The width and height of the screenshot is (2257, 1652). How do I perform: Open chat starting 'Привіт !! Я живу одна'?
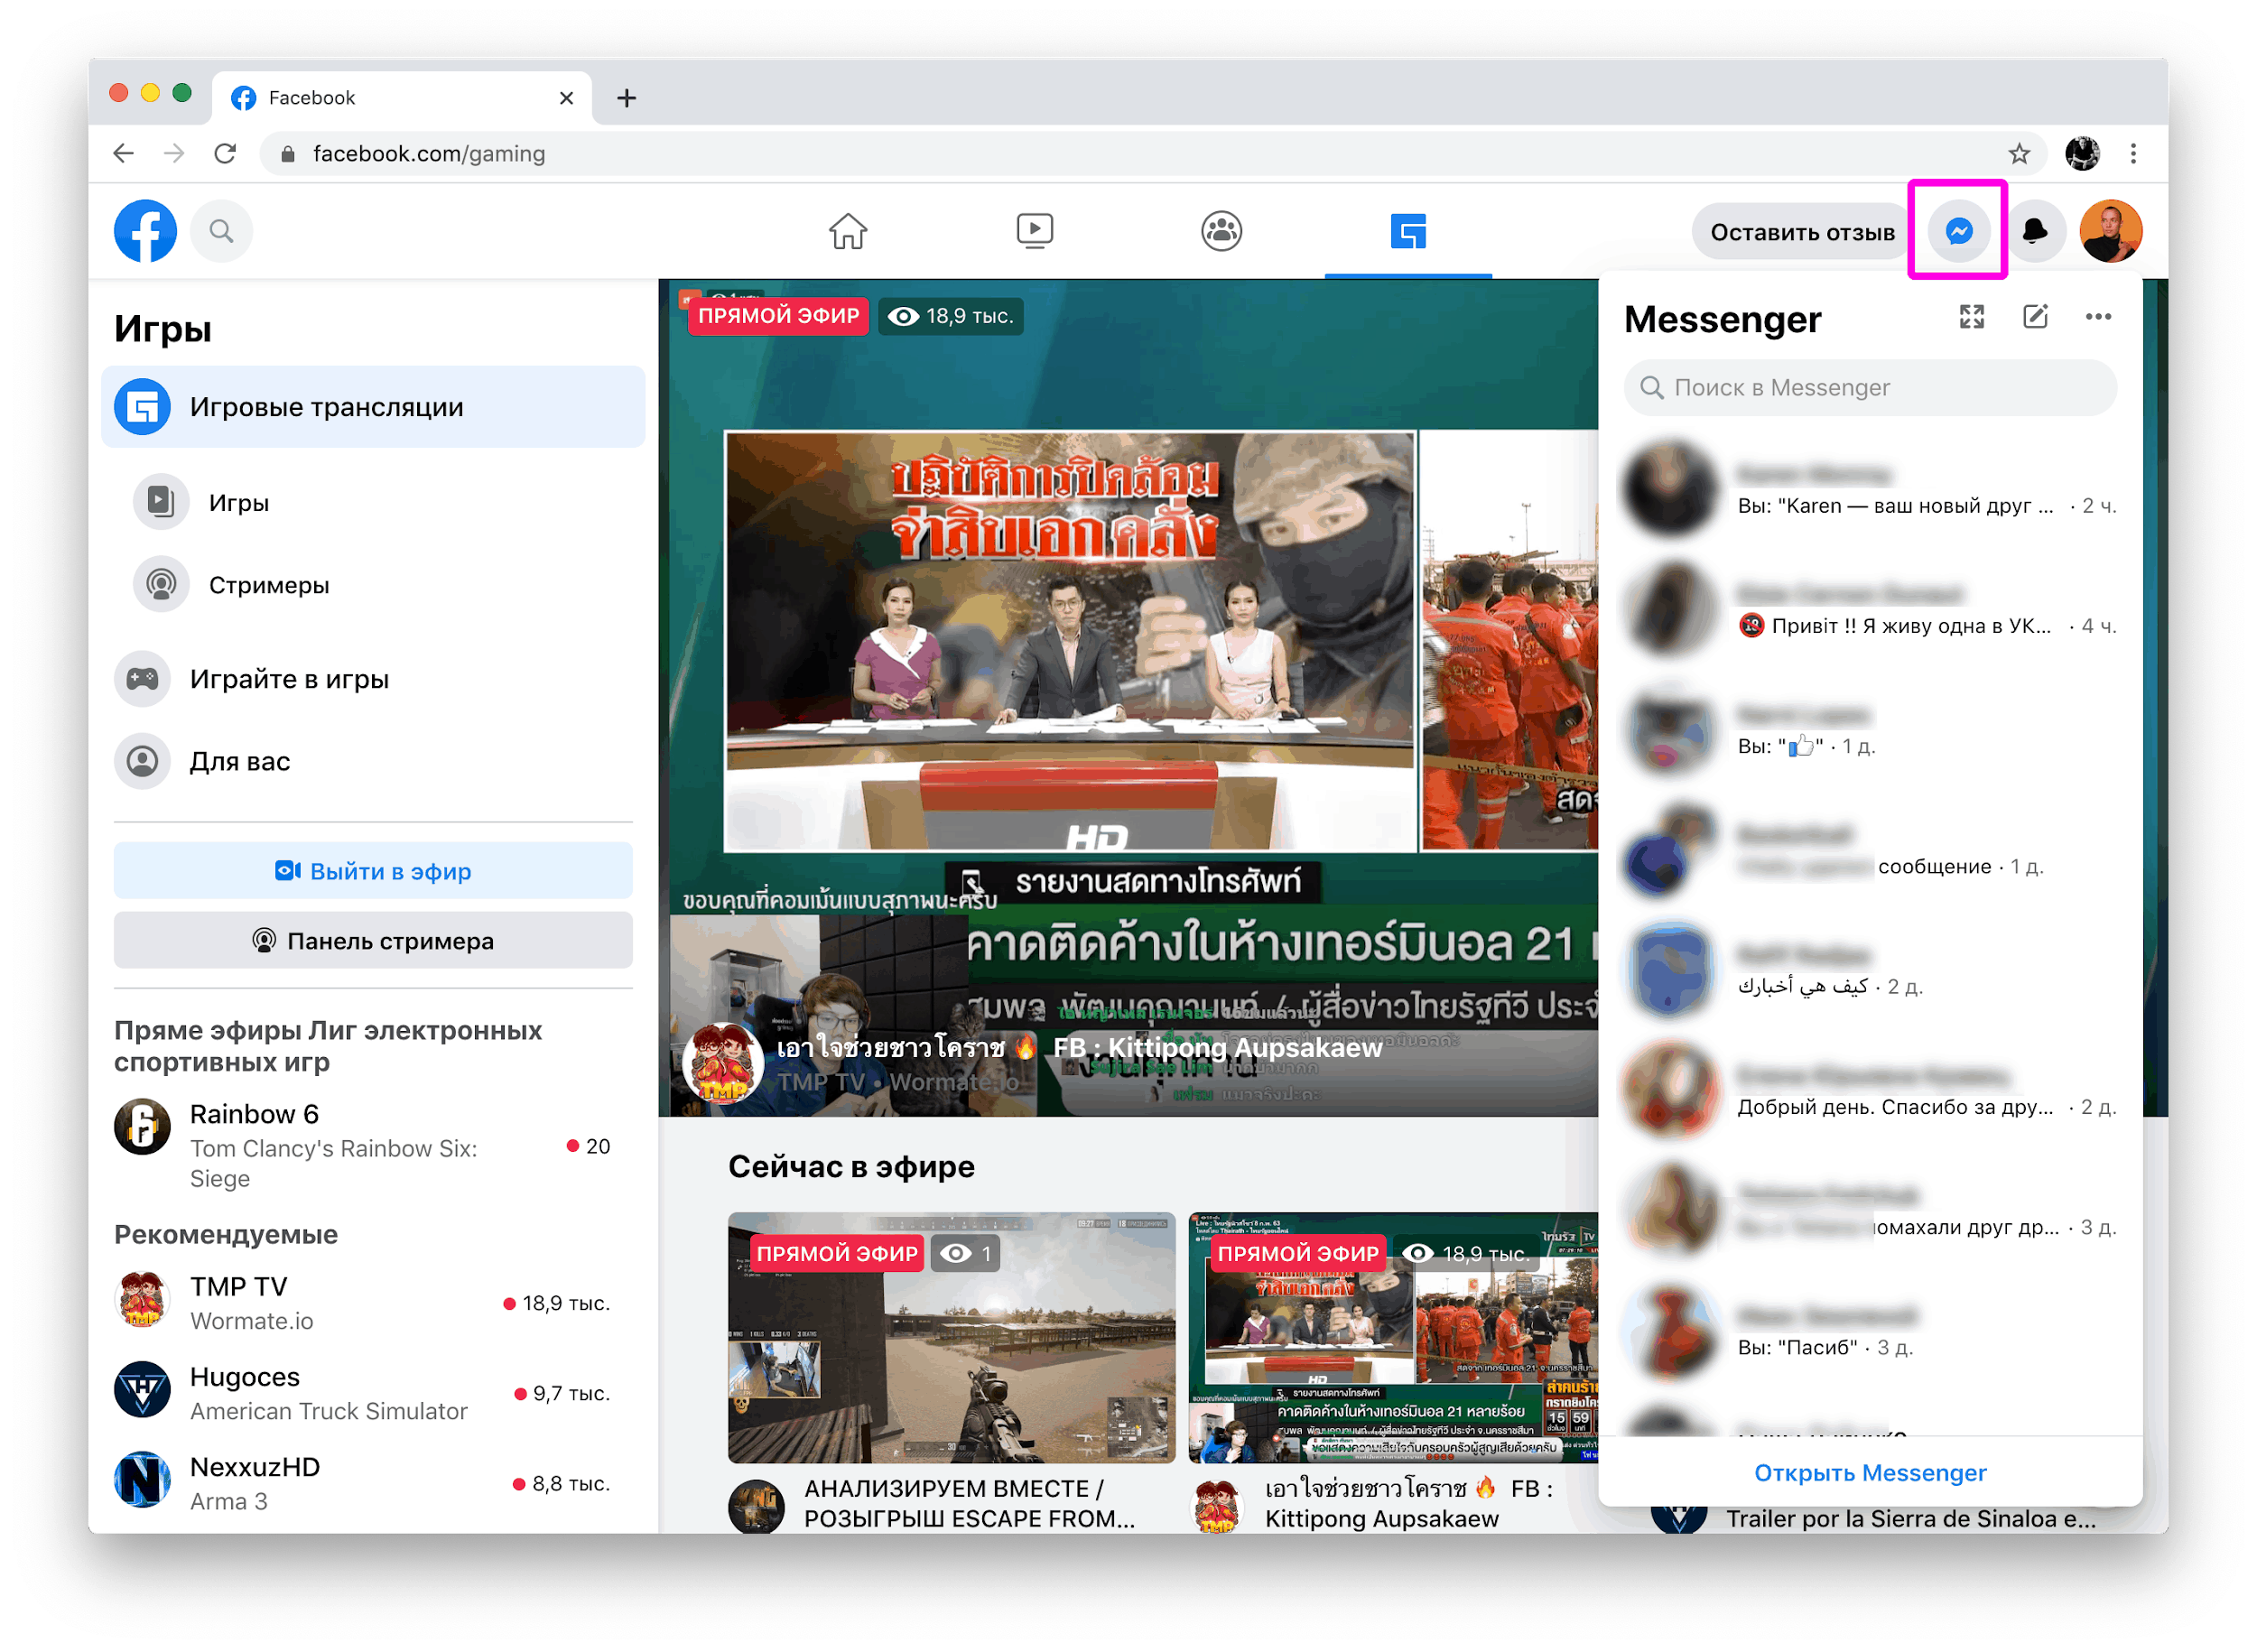(x=1870, y=609)
